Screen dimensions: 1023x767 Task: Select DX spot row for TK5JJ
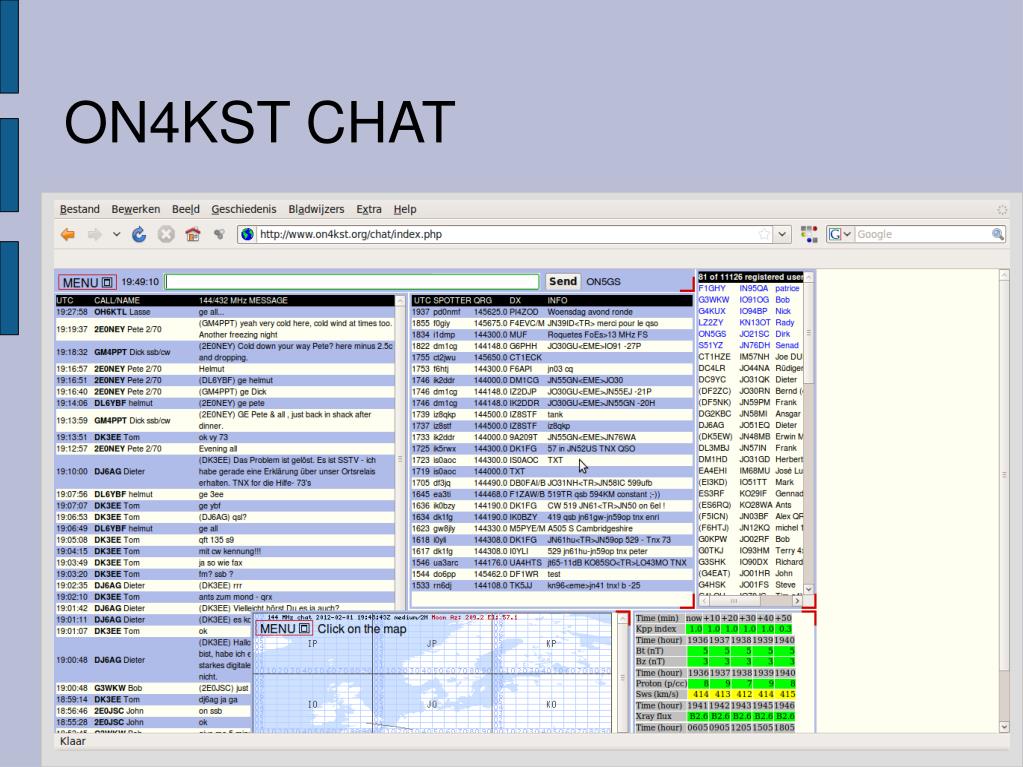(551, 586)
